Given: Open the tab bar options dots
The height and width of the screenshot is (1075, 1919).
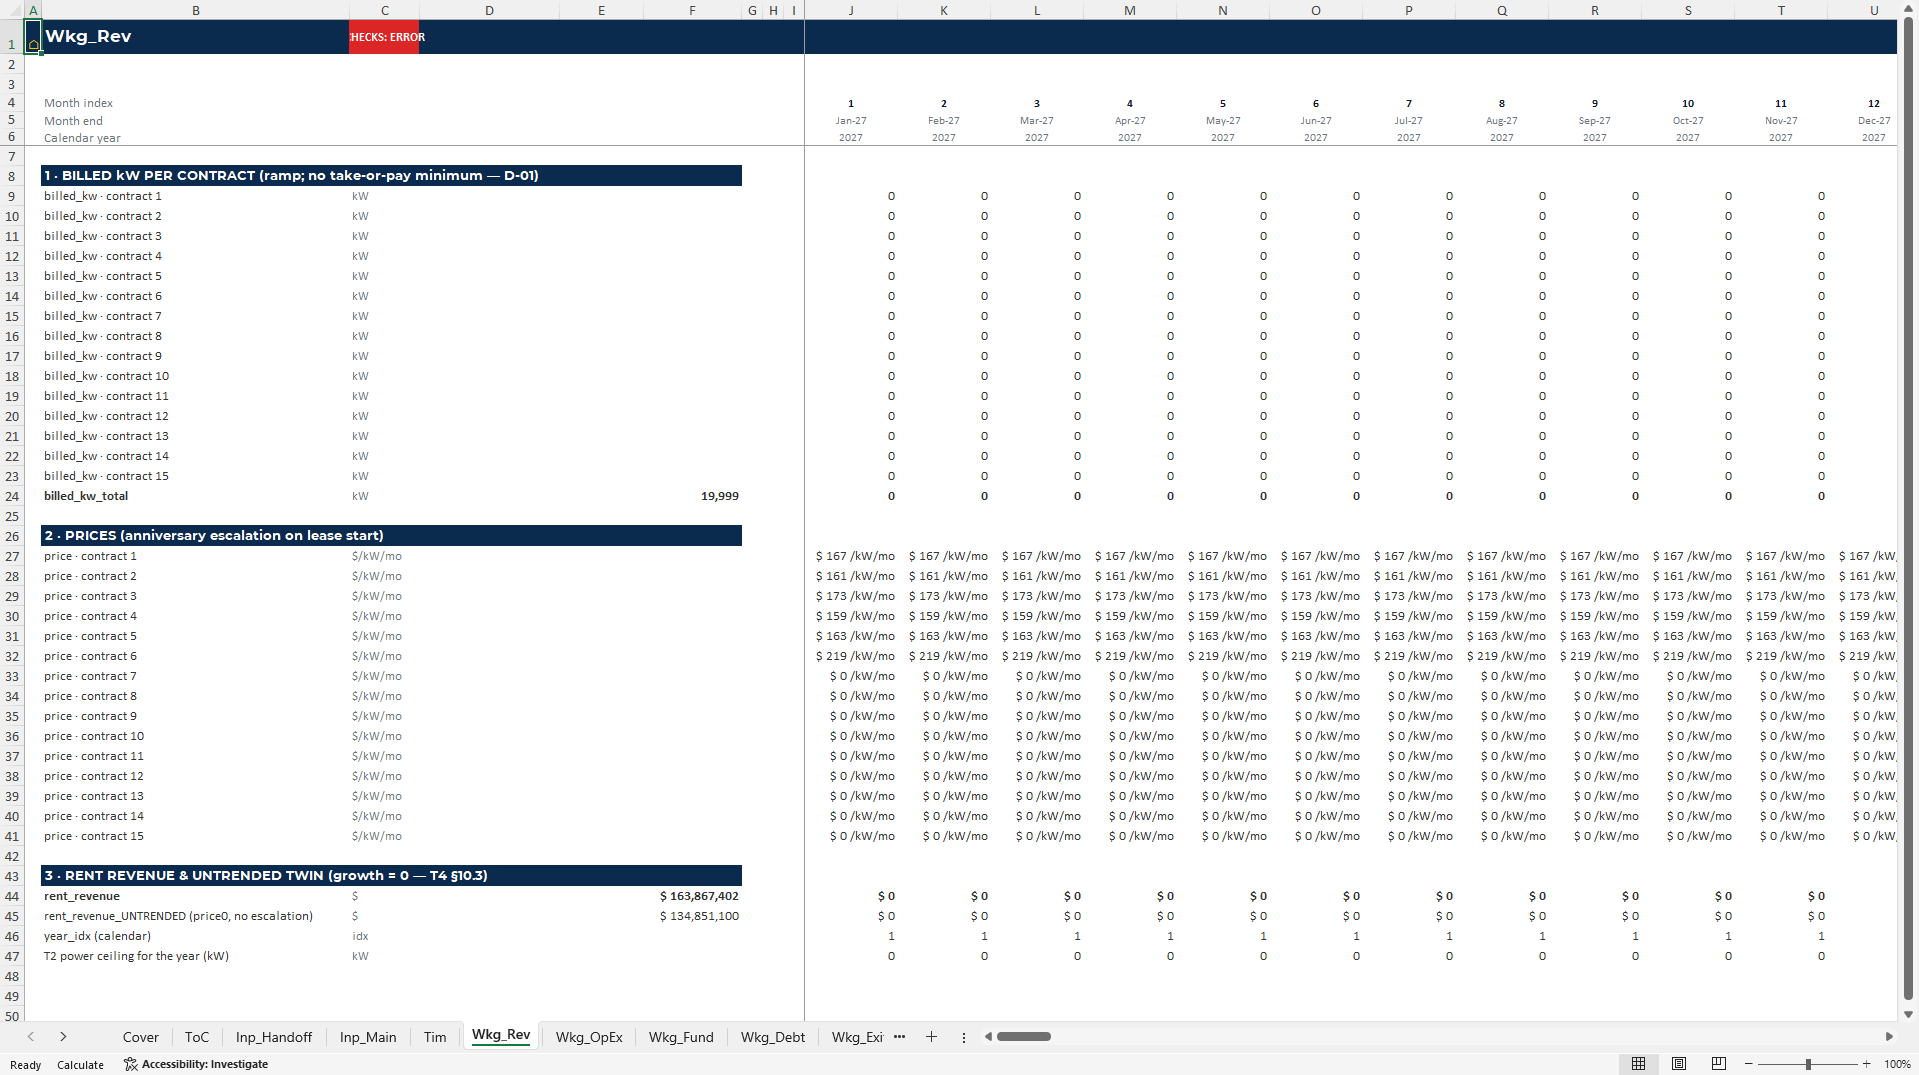Looking at the screenshot, I should [x=964, y=1037].
